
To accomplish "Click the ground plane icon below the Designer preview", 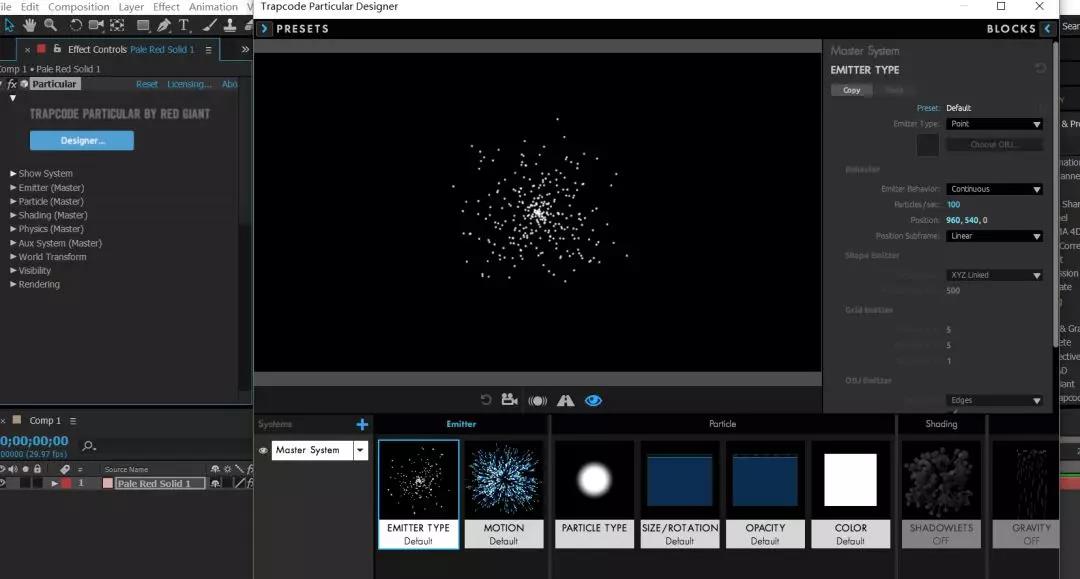I will [565, 401].
